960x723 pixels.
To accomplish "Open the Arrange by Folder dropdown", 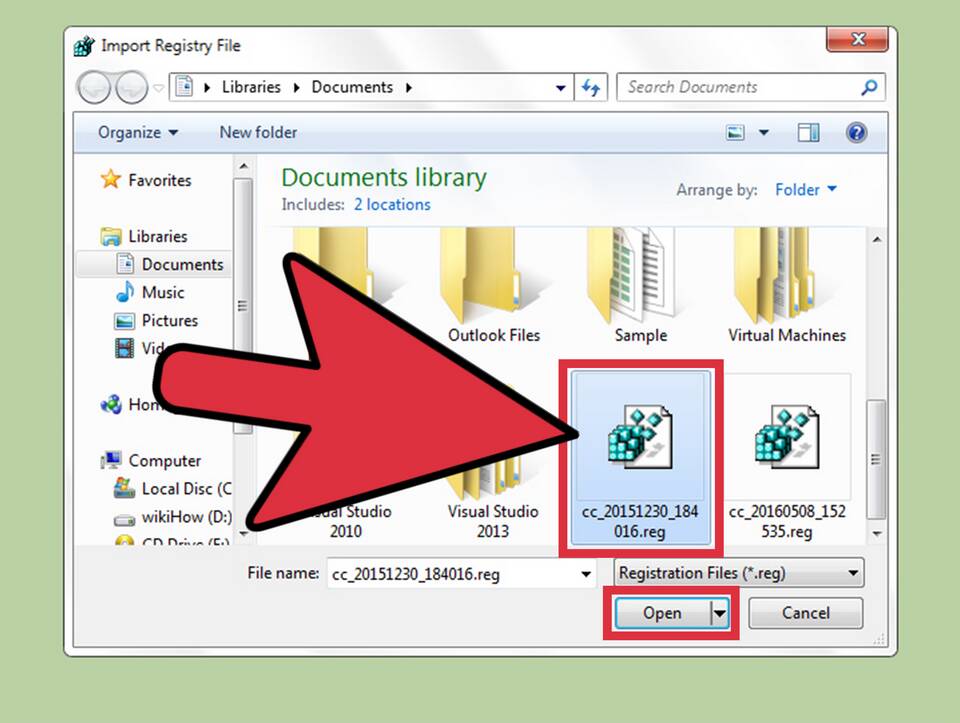I will click(x=806, y=190).
